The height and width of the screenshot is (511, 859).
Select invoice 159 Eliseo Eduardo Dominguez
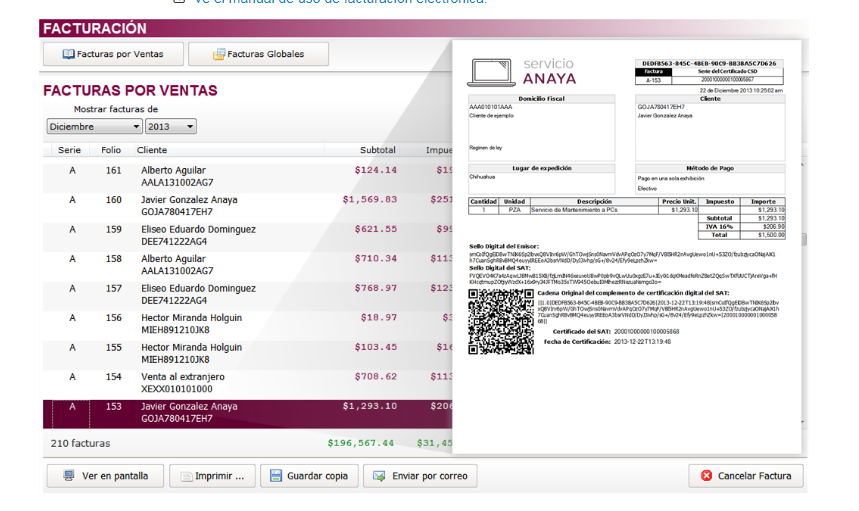point(248,236)
